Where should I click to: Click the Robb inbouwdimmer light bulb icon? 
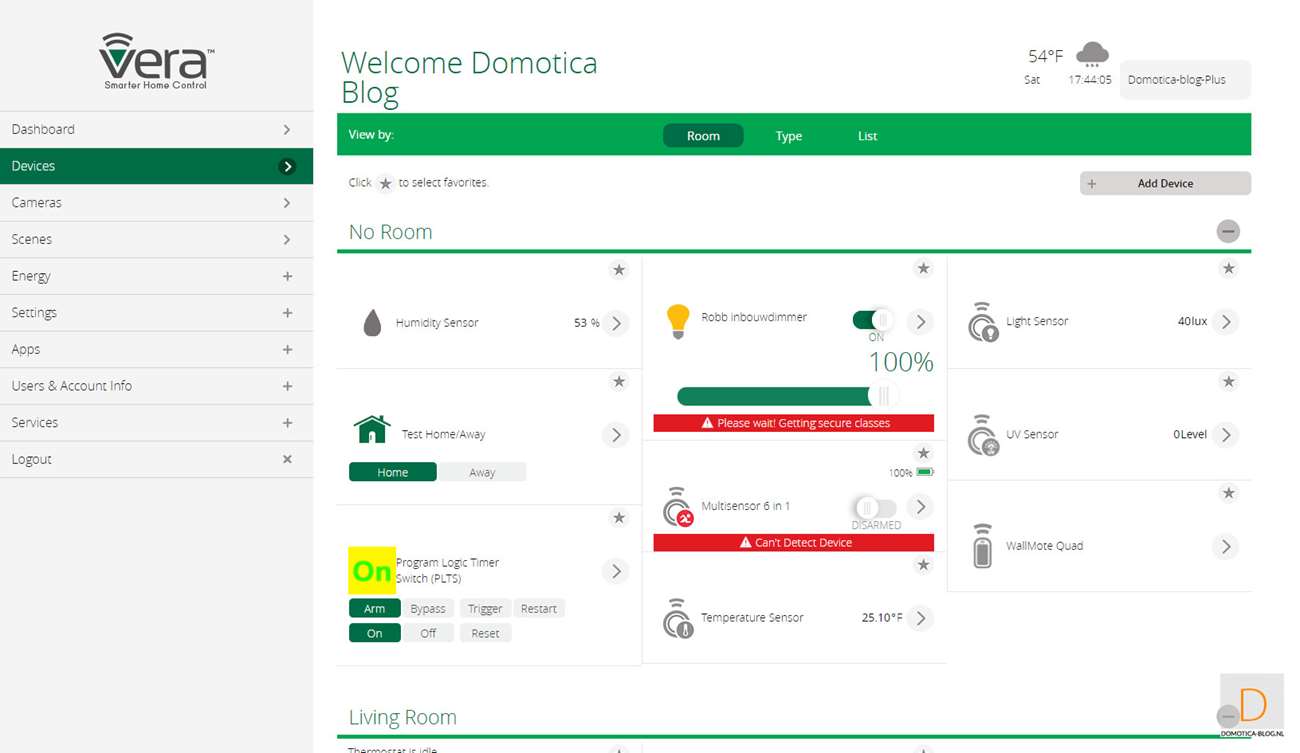click(678, 321)
